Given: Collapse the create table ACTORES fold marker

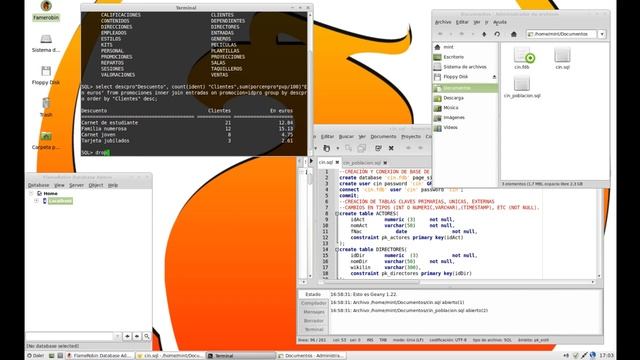Looking at the screenshot, I should [x=337, y=213].
